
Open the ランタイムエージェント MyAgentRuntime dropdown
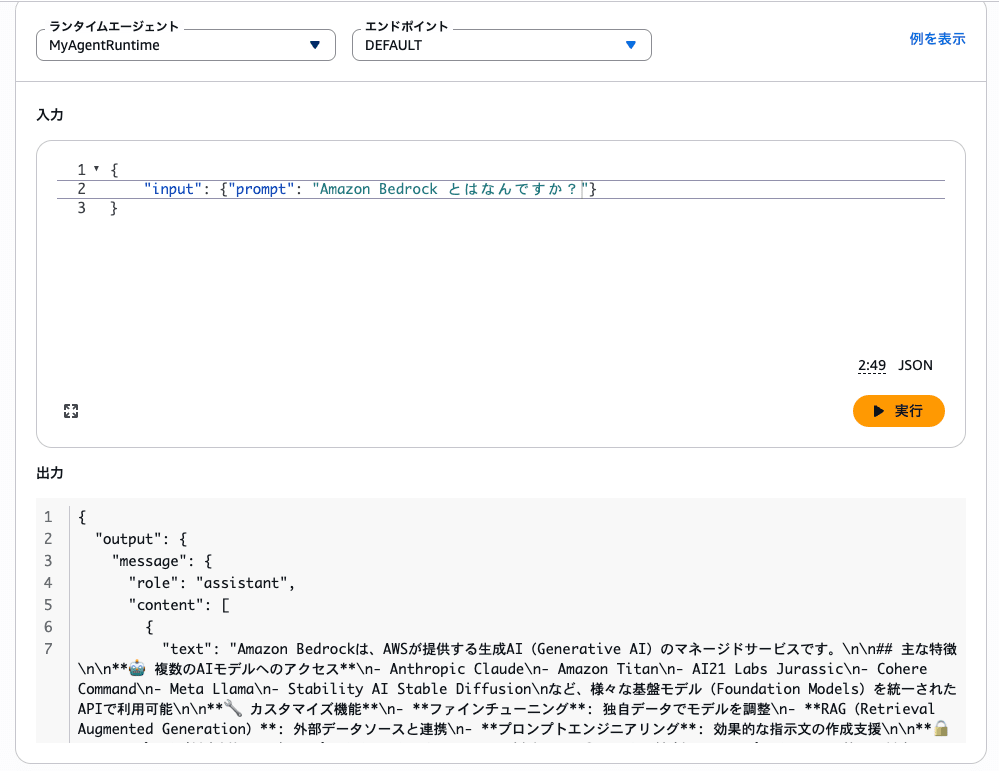click(186, 45)
